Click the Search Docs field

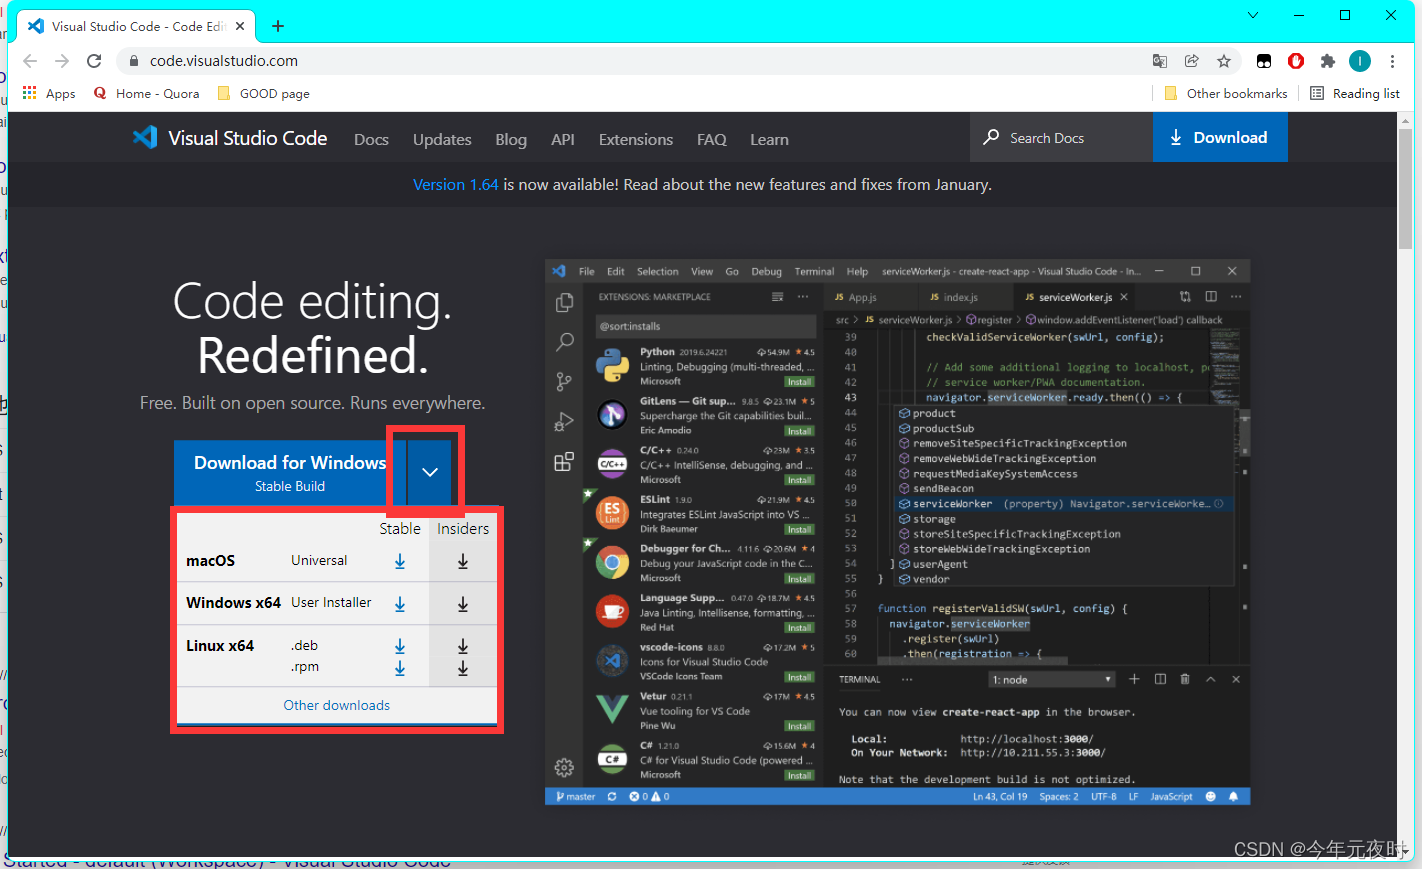coord(1061,137)
